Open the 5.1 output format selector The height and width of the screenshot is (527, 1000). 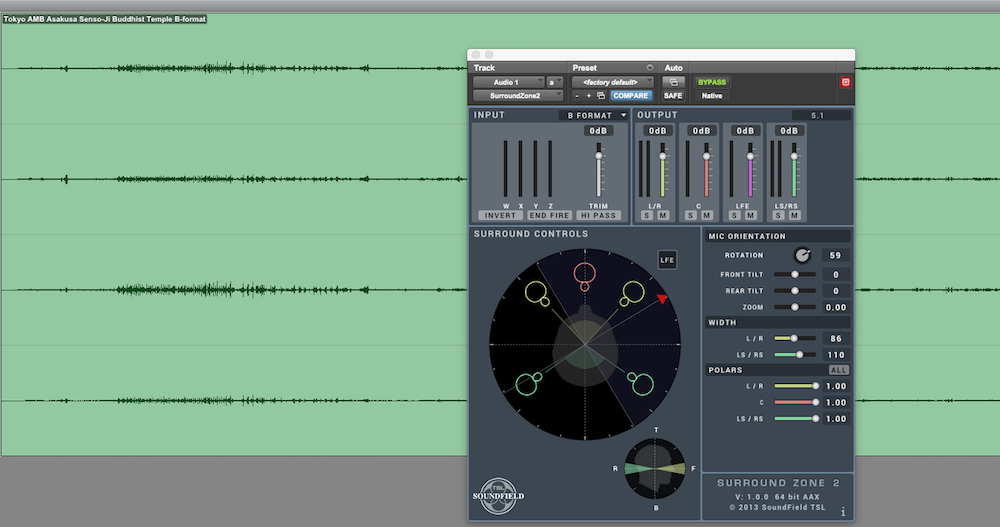pyautogui.click(x=821, y=115)
